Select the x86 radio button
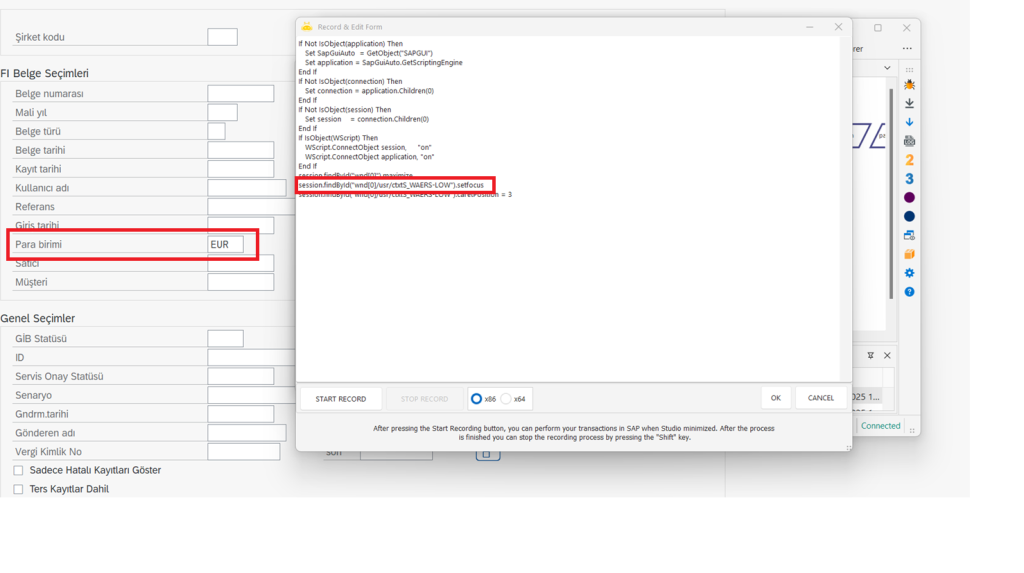 [x=477, y=399]
